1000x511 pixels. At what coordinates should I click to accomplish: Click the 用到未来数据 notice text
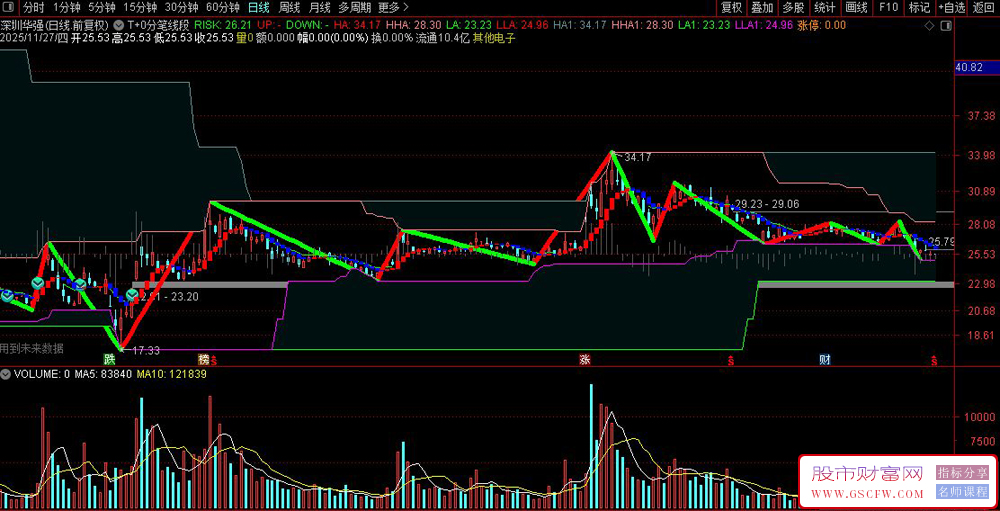(x=32, y=348)
